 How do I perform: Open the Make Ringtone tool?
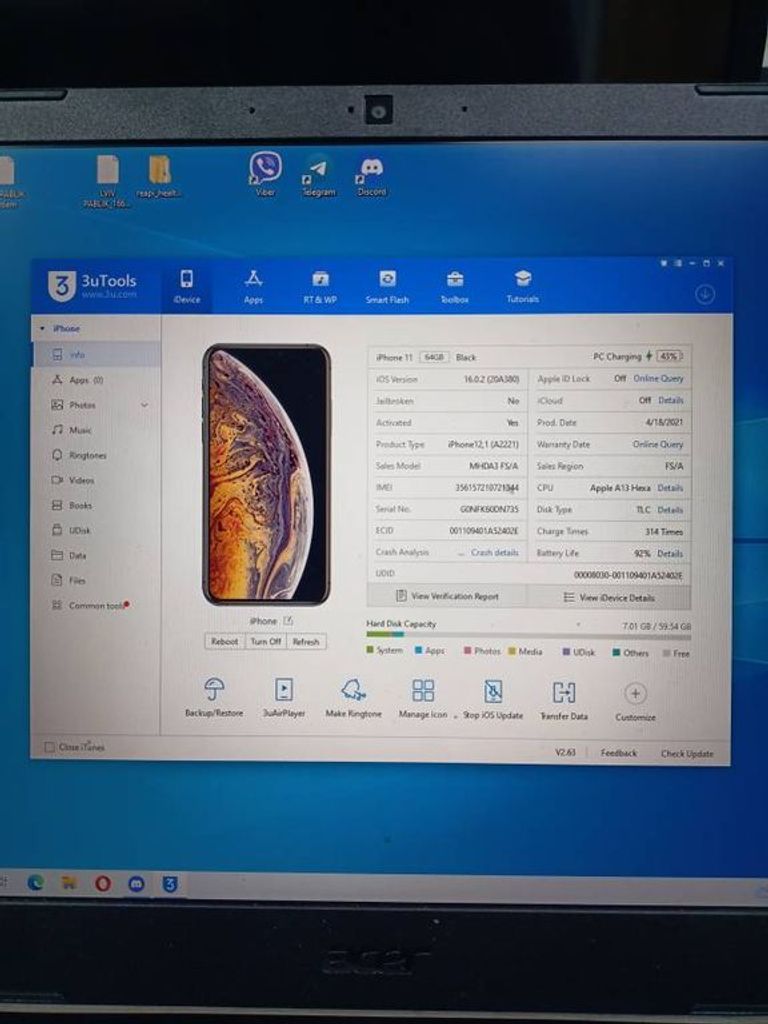pos(353,698)
